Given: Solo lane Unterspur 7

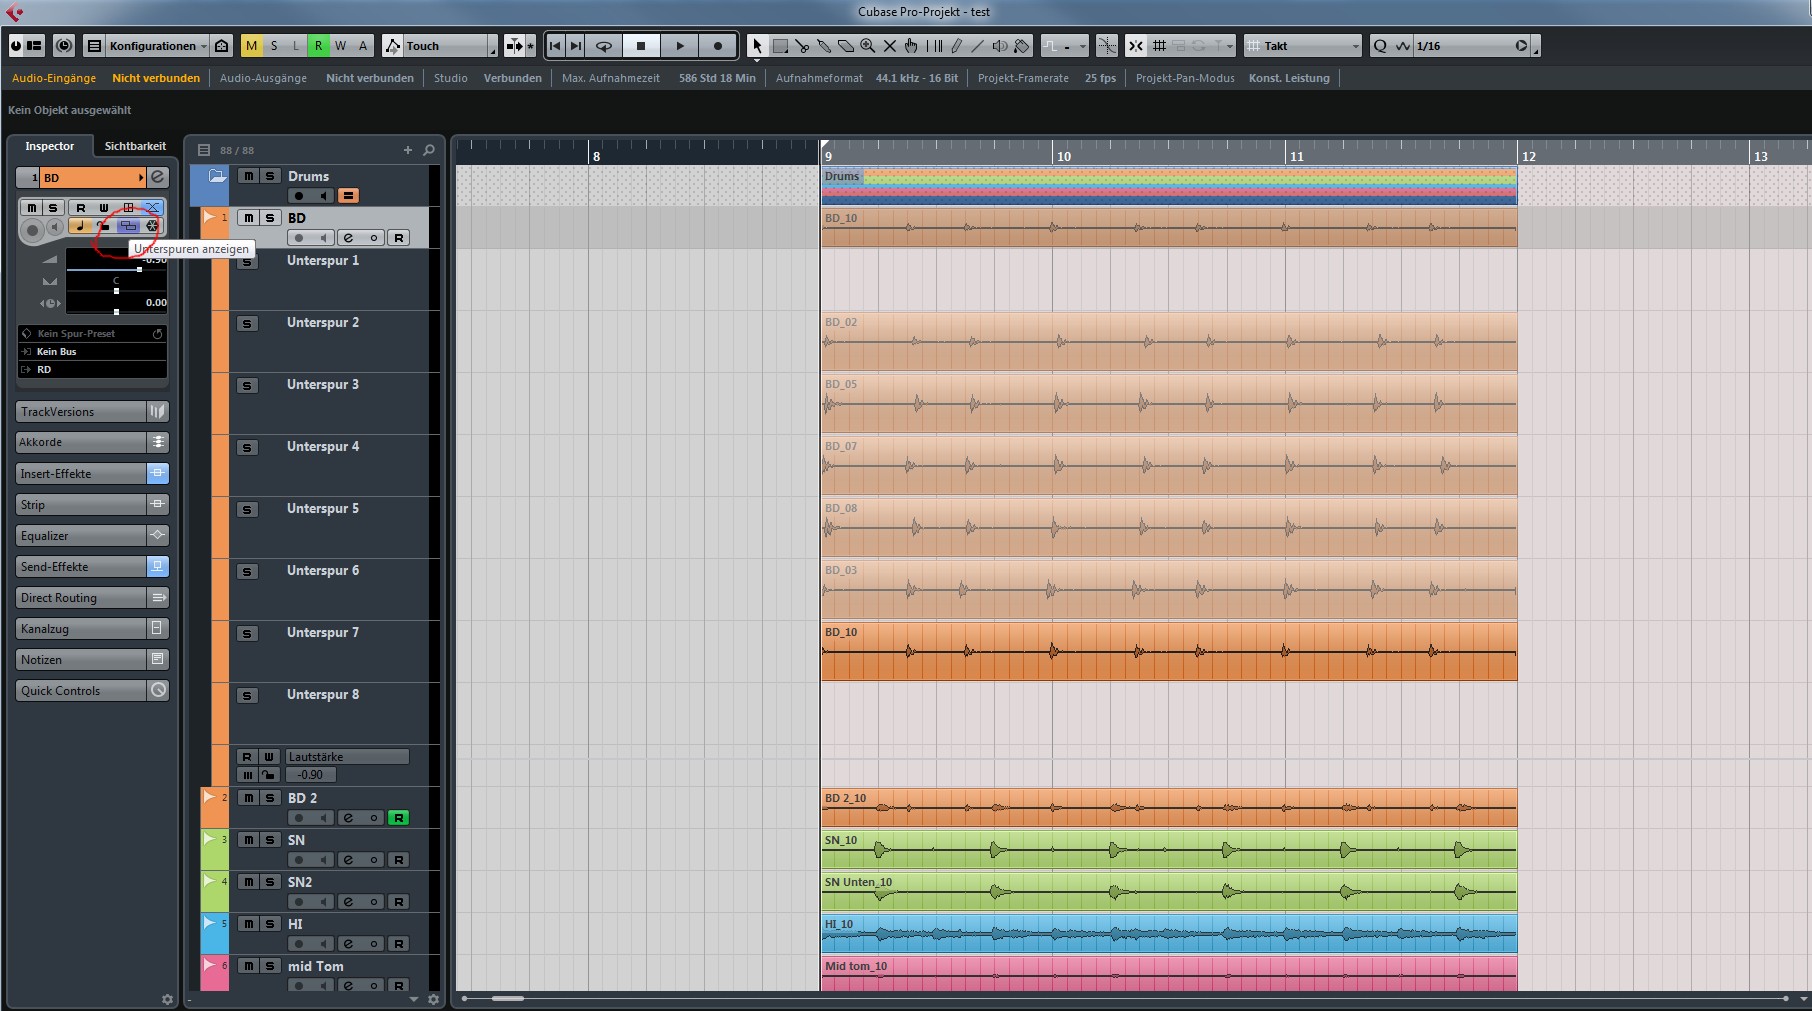Looking at the screenshot, I should tap(247, 634).
